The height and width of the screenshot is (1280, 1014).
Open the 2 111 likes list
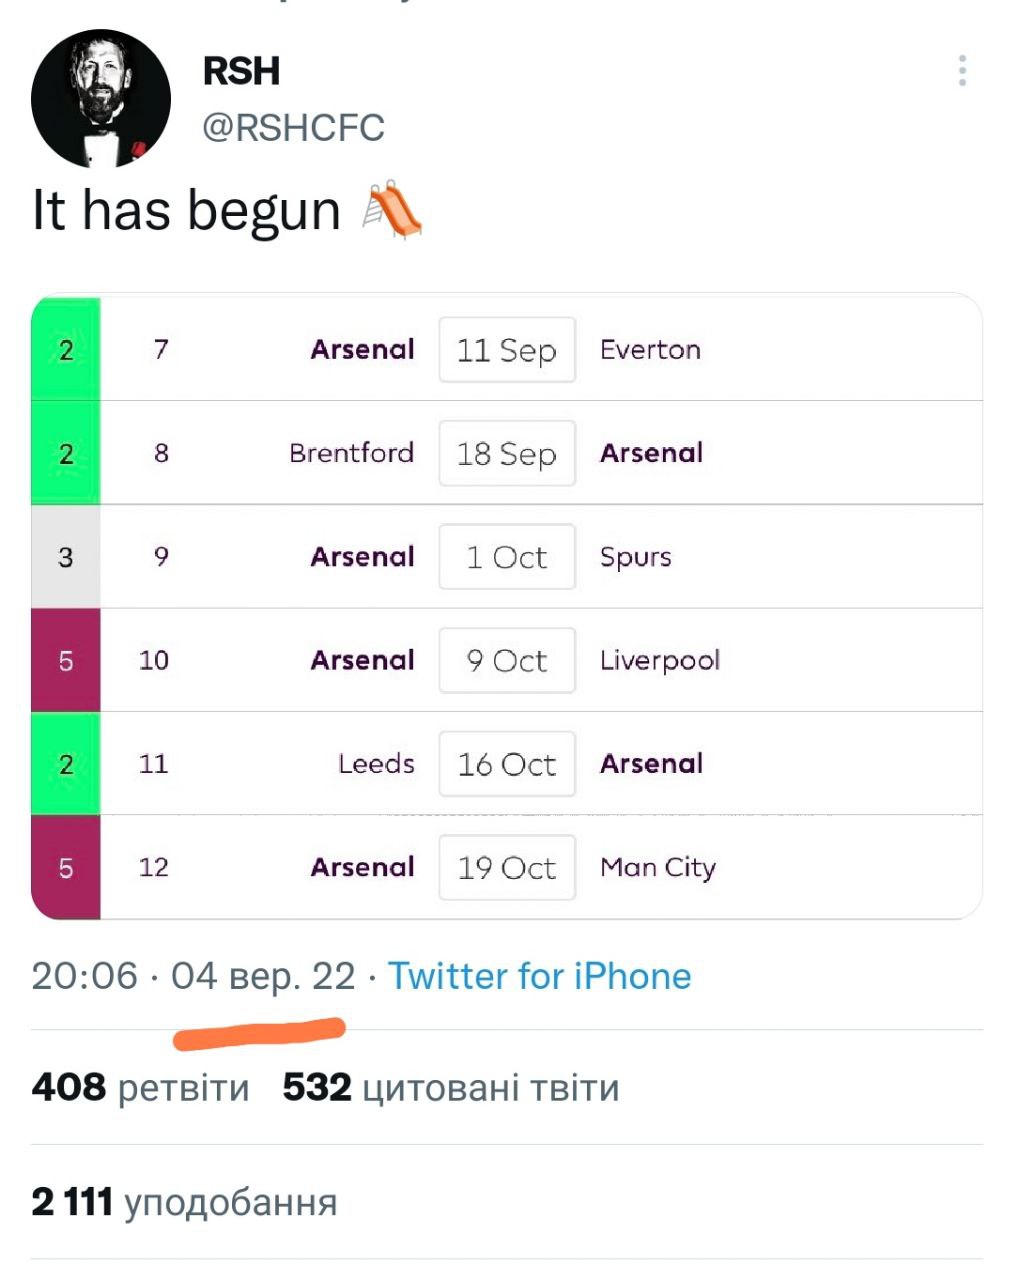click(184, 1202)
